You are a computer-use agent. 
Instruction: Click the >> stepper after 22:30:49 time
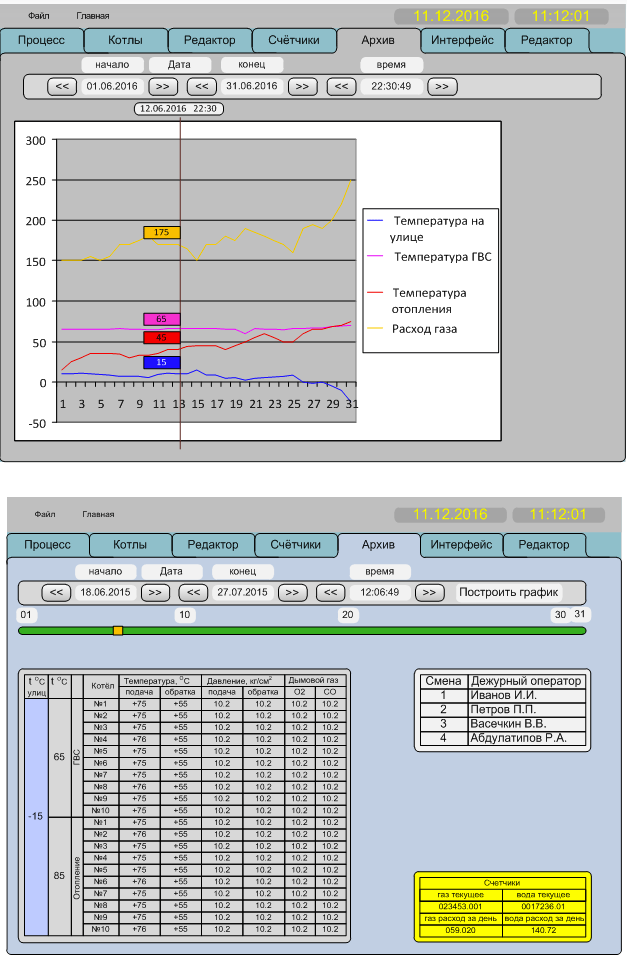click(442, 86)
